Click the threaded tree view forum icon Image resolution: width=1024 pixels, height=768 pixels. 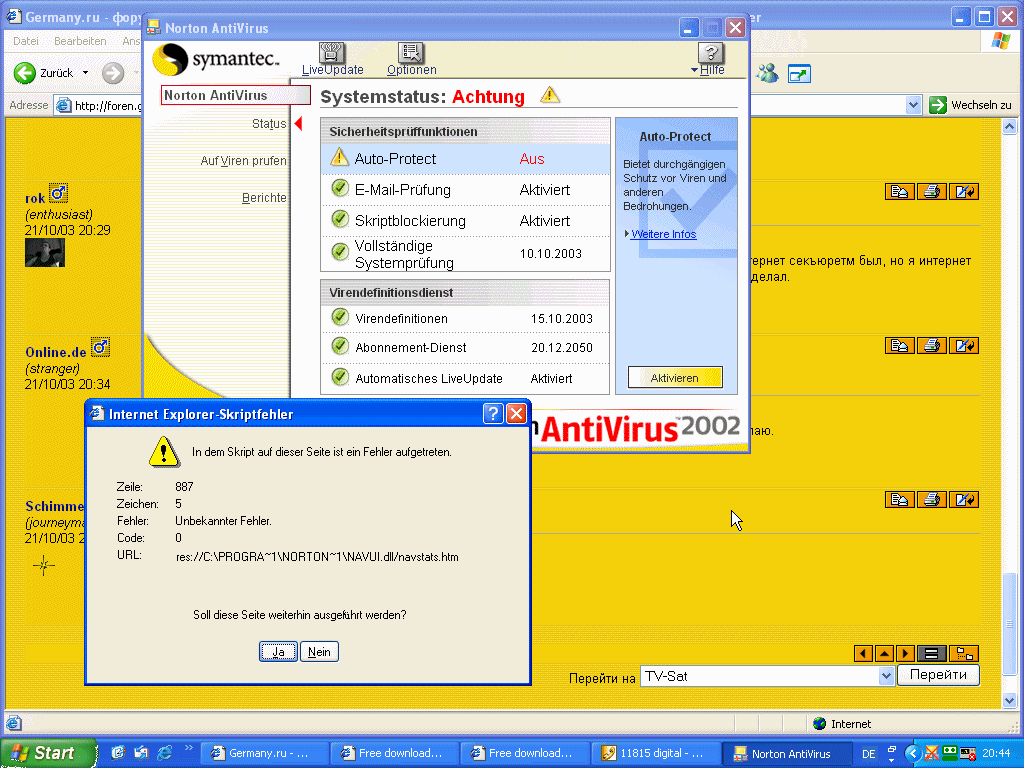[x=964, y=653]
